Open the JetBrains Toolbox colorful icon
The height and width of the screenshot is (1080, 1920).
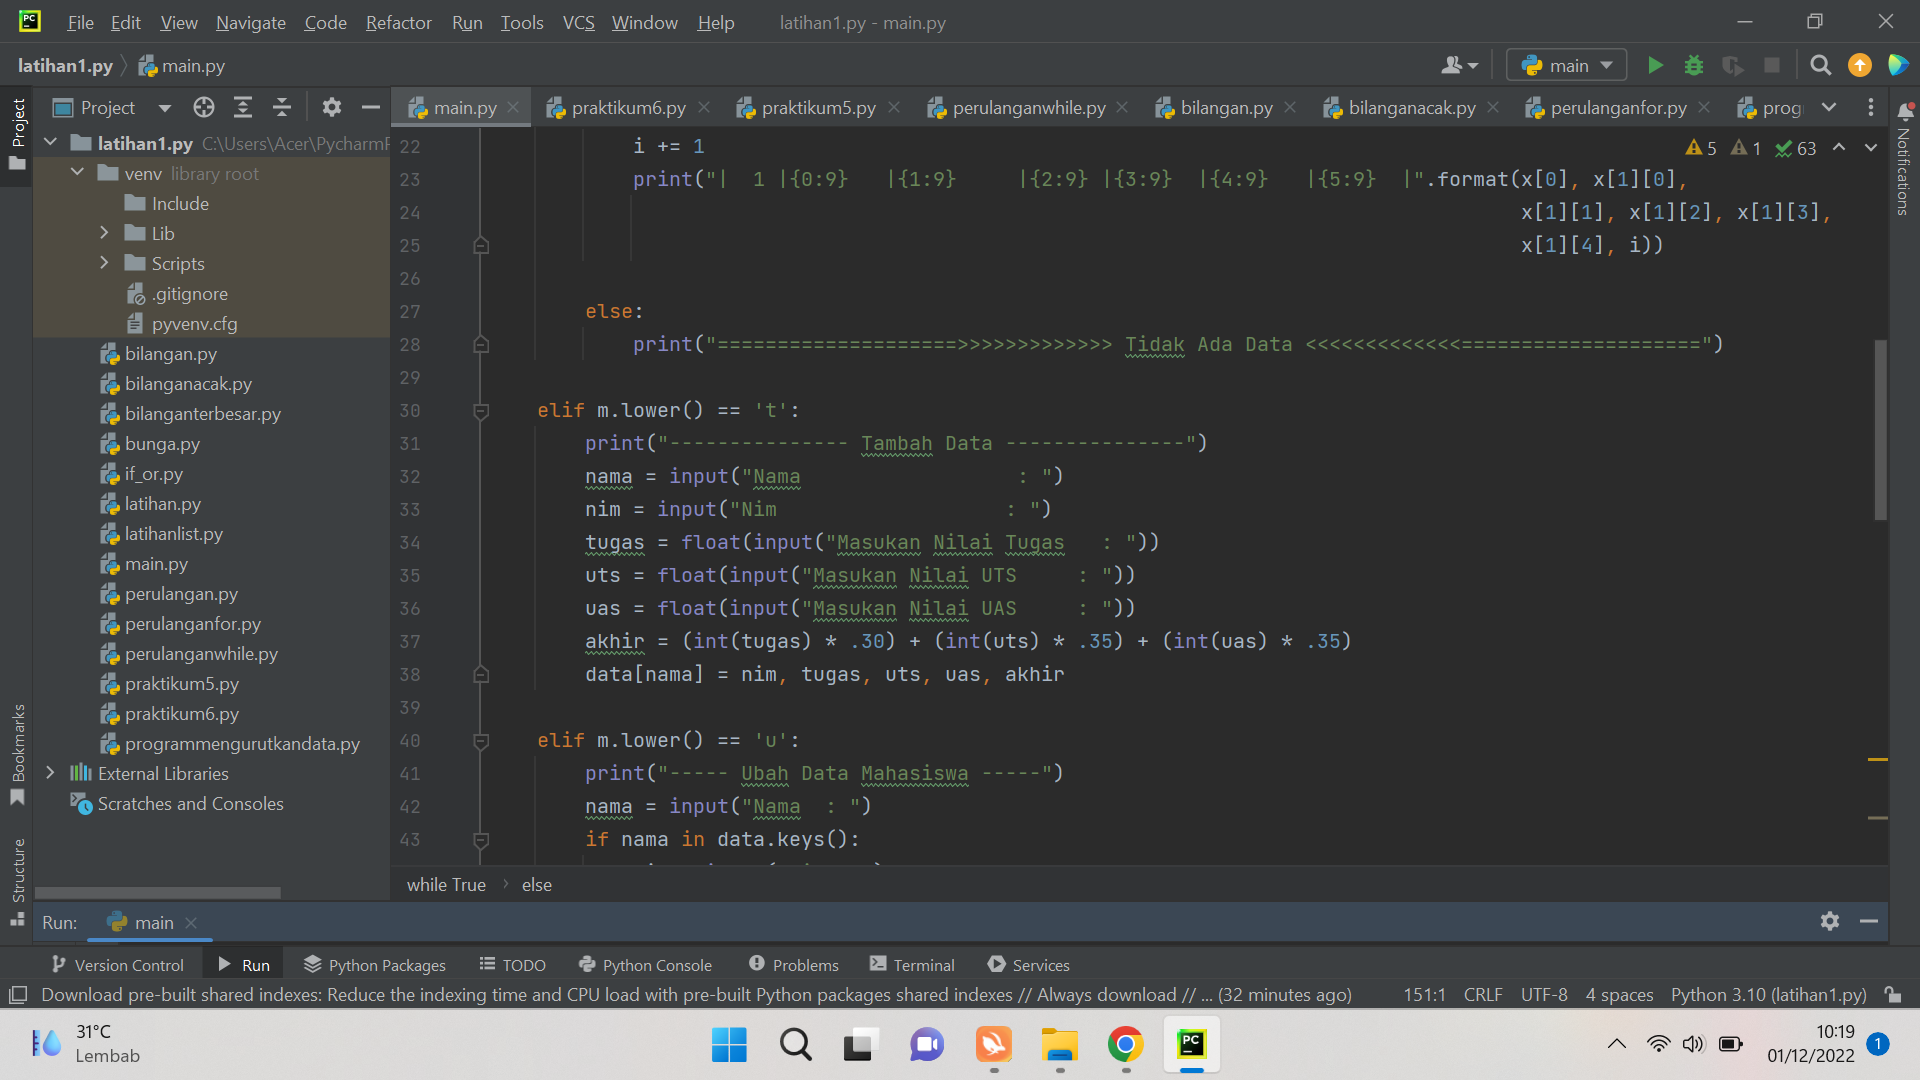tap(1897, 66)
